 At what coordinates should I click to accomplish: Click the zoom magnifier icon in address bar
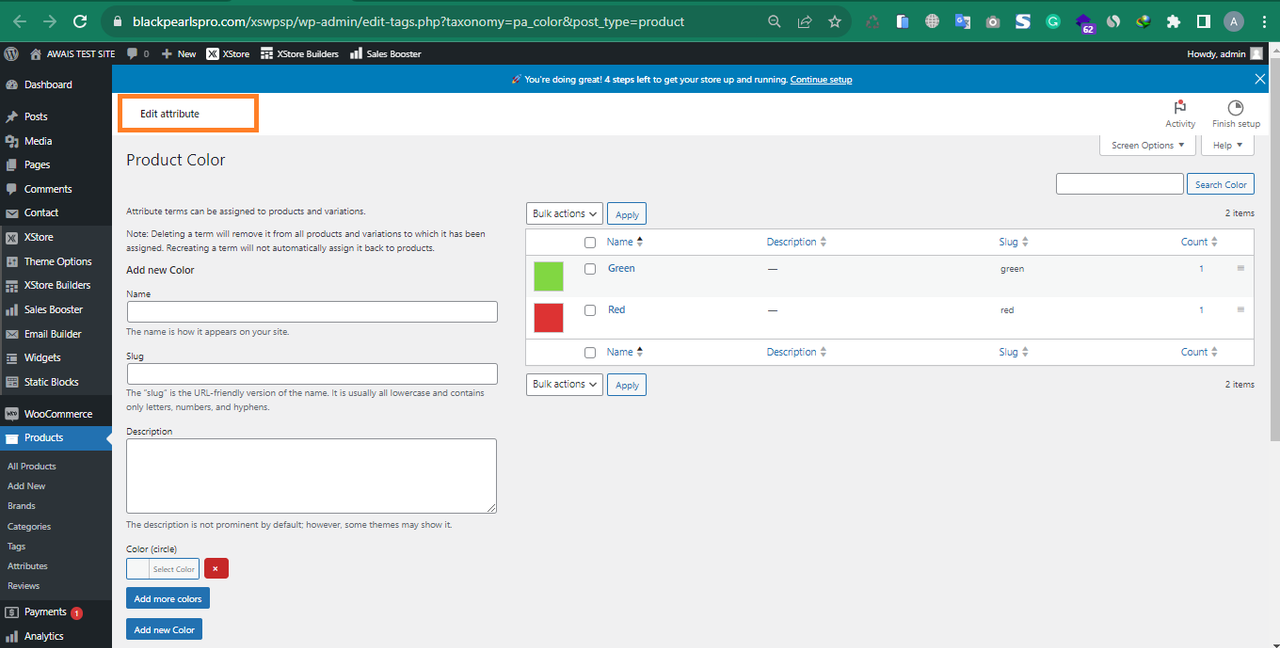[x=774, y=21]
